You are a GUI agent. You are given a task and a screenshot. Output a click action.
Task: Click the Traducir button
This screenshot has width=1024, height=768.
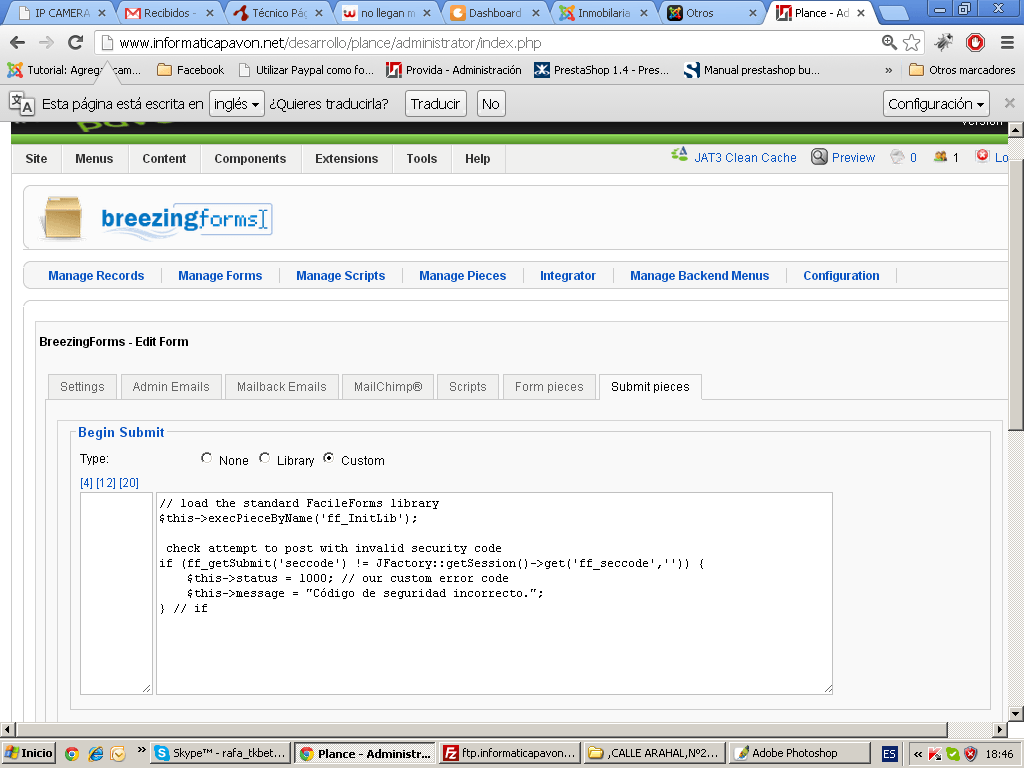click(436, 104)
